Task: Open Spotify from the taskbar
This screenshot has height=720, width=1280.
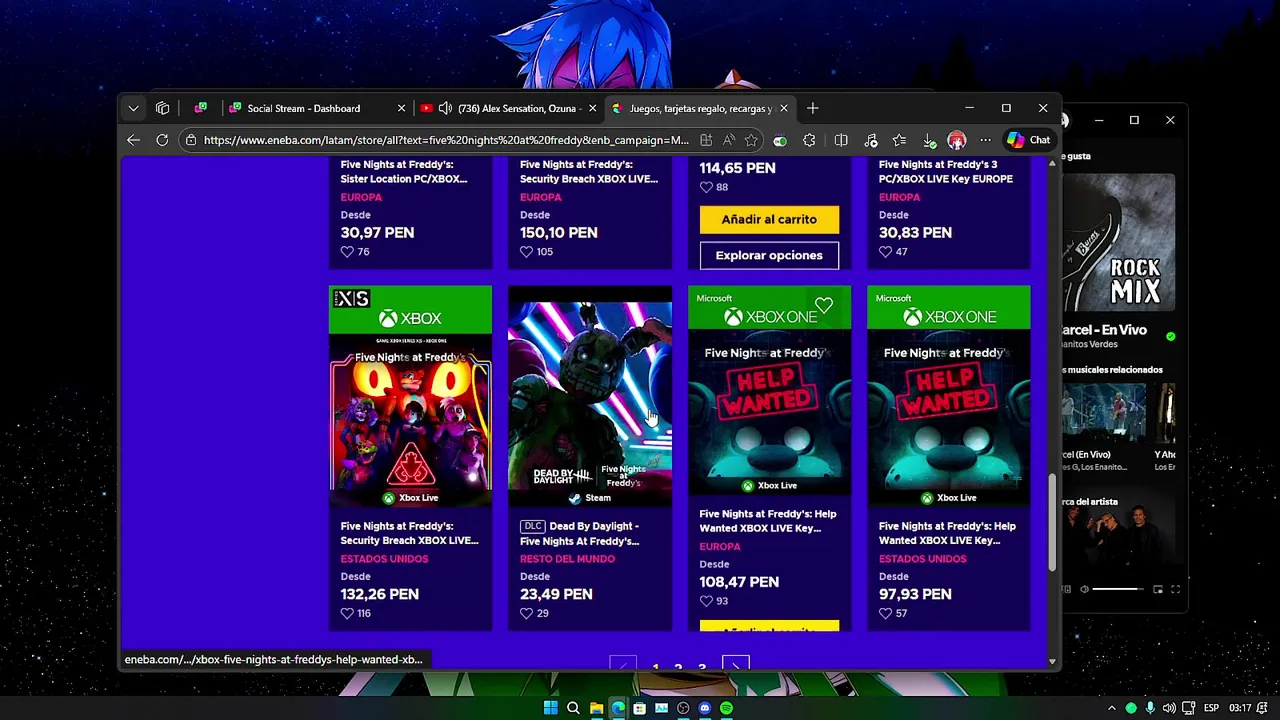Action: pos(727,708)
